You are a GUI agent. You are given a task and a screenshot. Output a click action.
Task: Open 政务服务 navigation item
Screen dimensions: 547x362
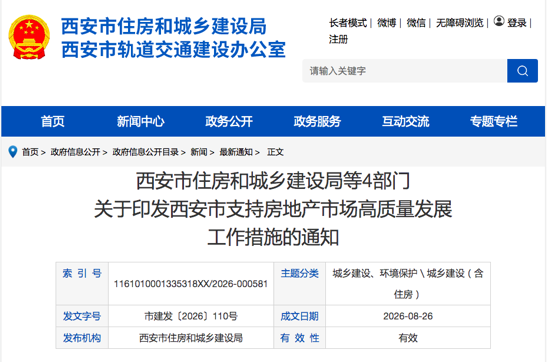pyautogui.click(x=317, y=121)
